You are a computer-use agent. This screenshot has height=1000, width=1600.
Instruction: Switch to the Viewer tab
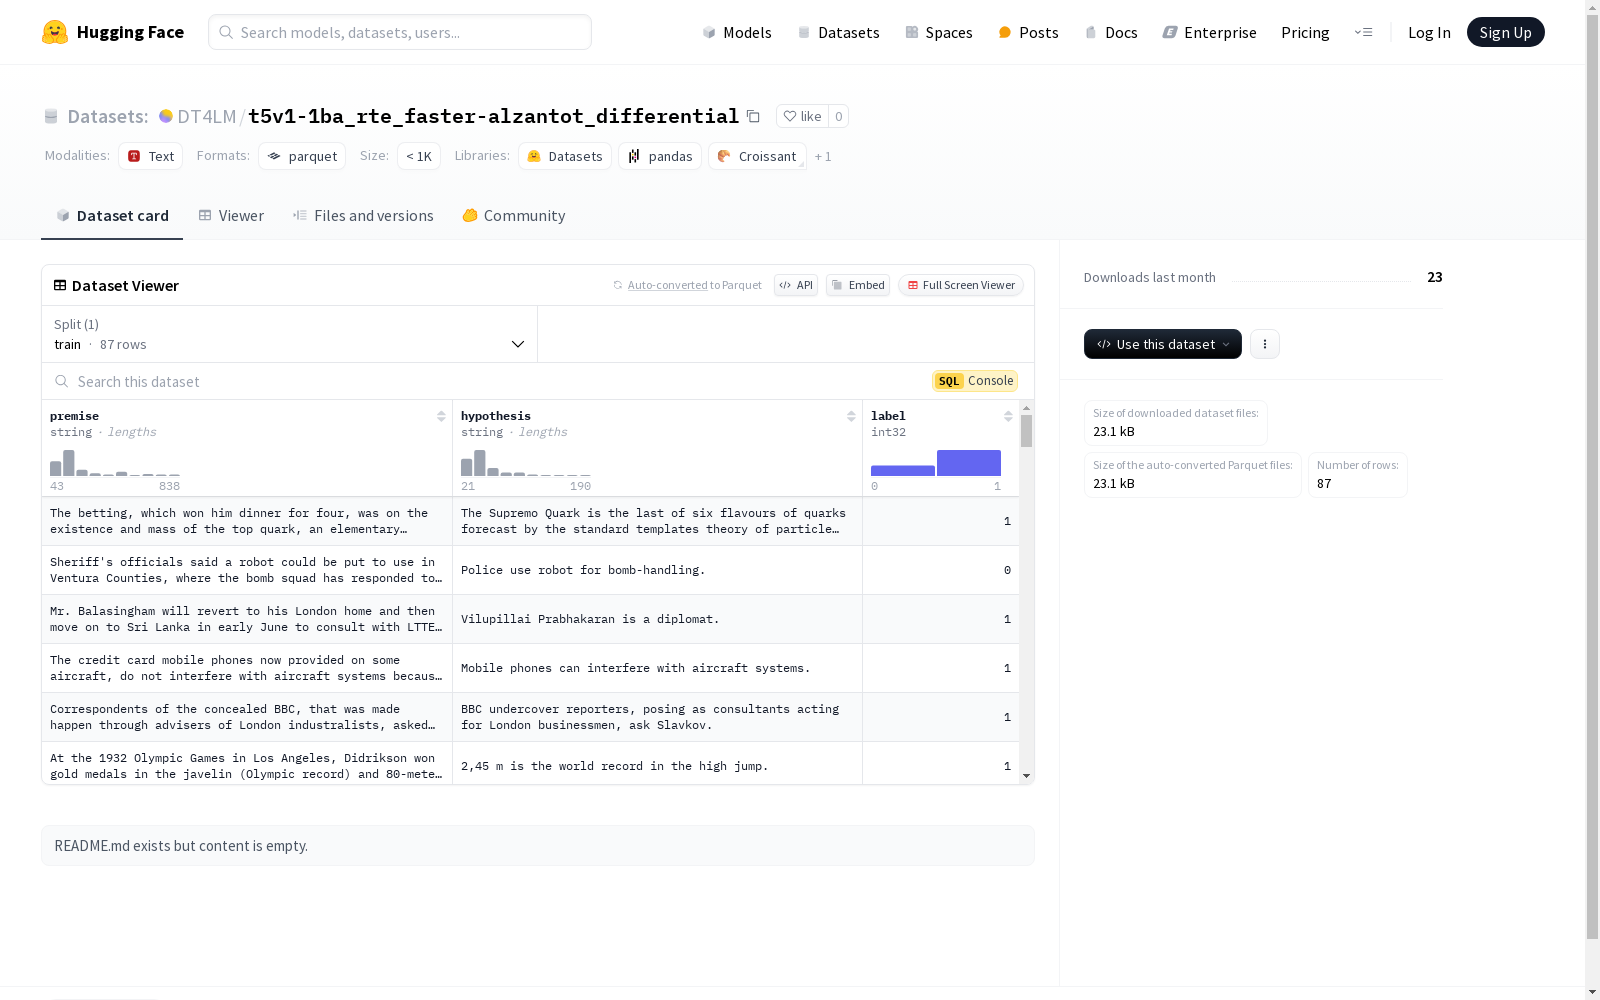[x=231, y=216]
